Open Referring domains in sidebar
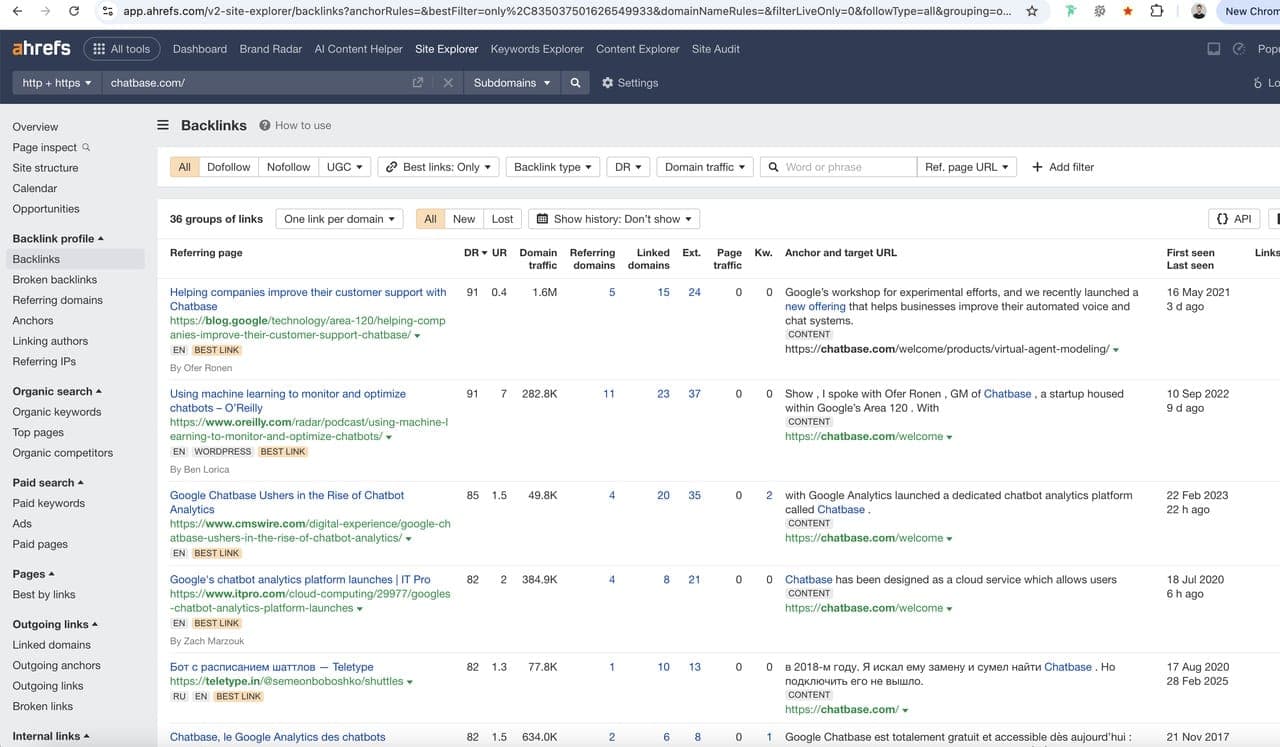This screenshot has width=1280, height=747. coord(57,300)
